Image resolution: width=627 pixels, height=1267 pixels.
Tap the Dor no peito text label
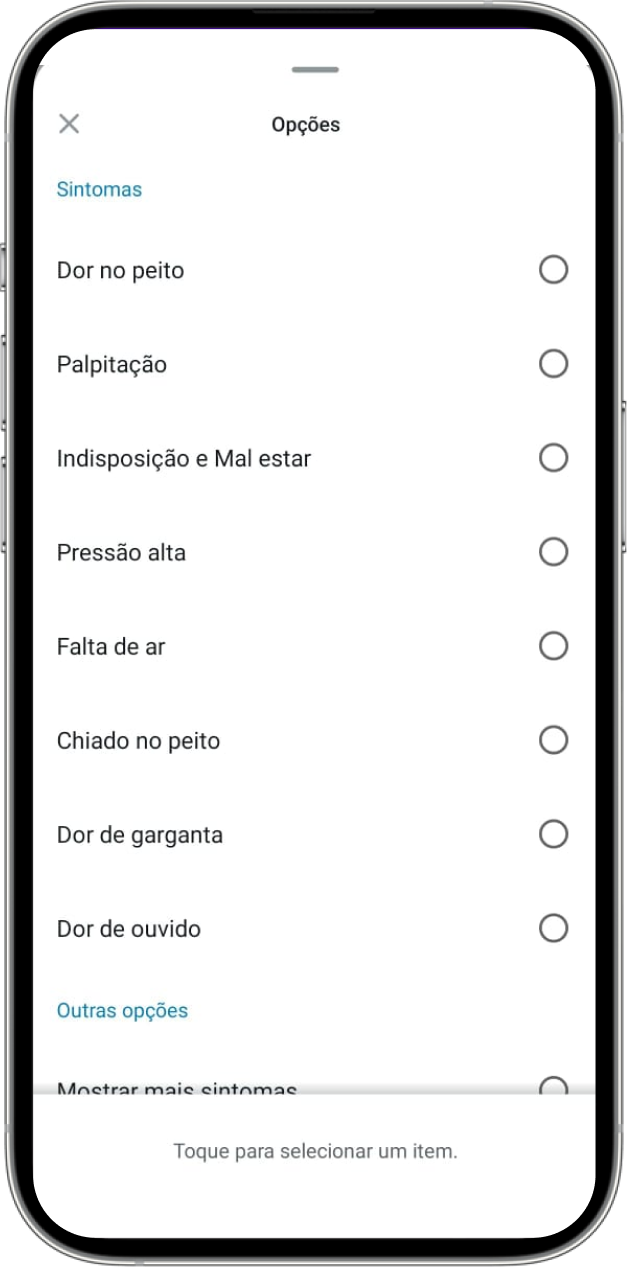coord(120,271)
